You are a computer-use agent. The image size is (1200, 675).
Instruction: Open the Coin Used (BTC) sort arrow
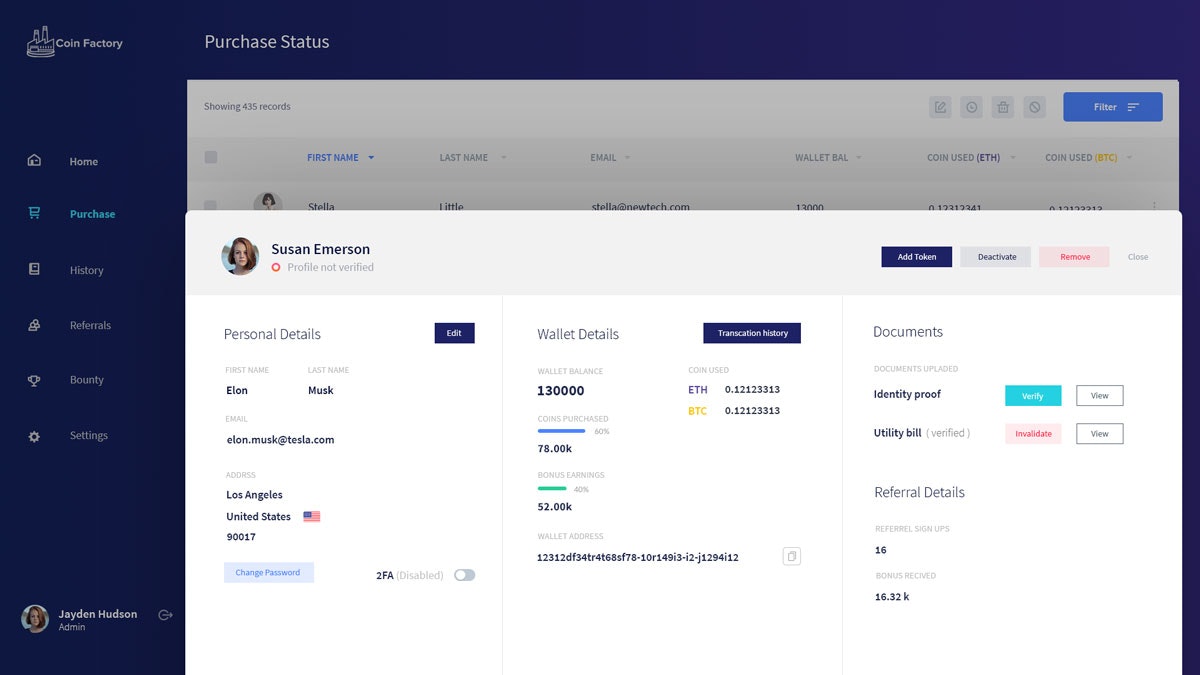coord(1131,158)
